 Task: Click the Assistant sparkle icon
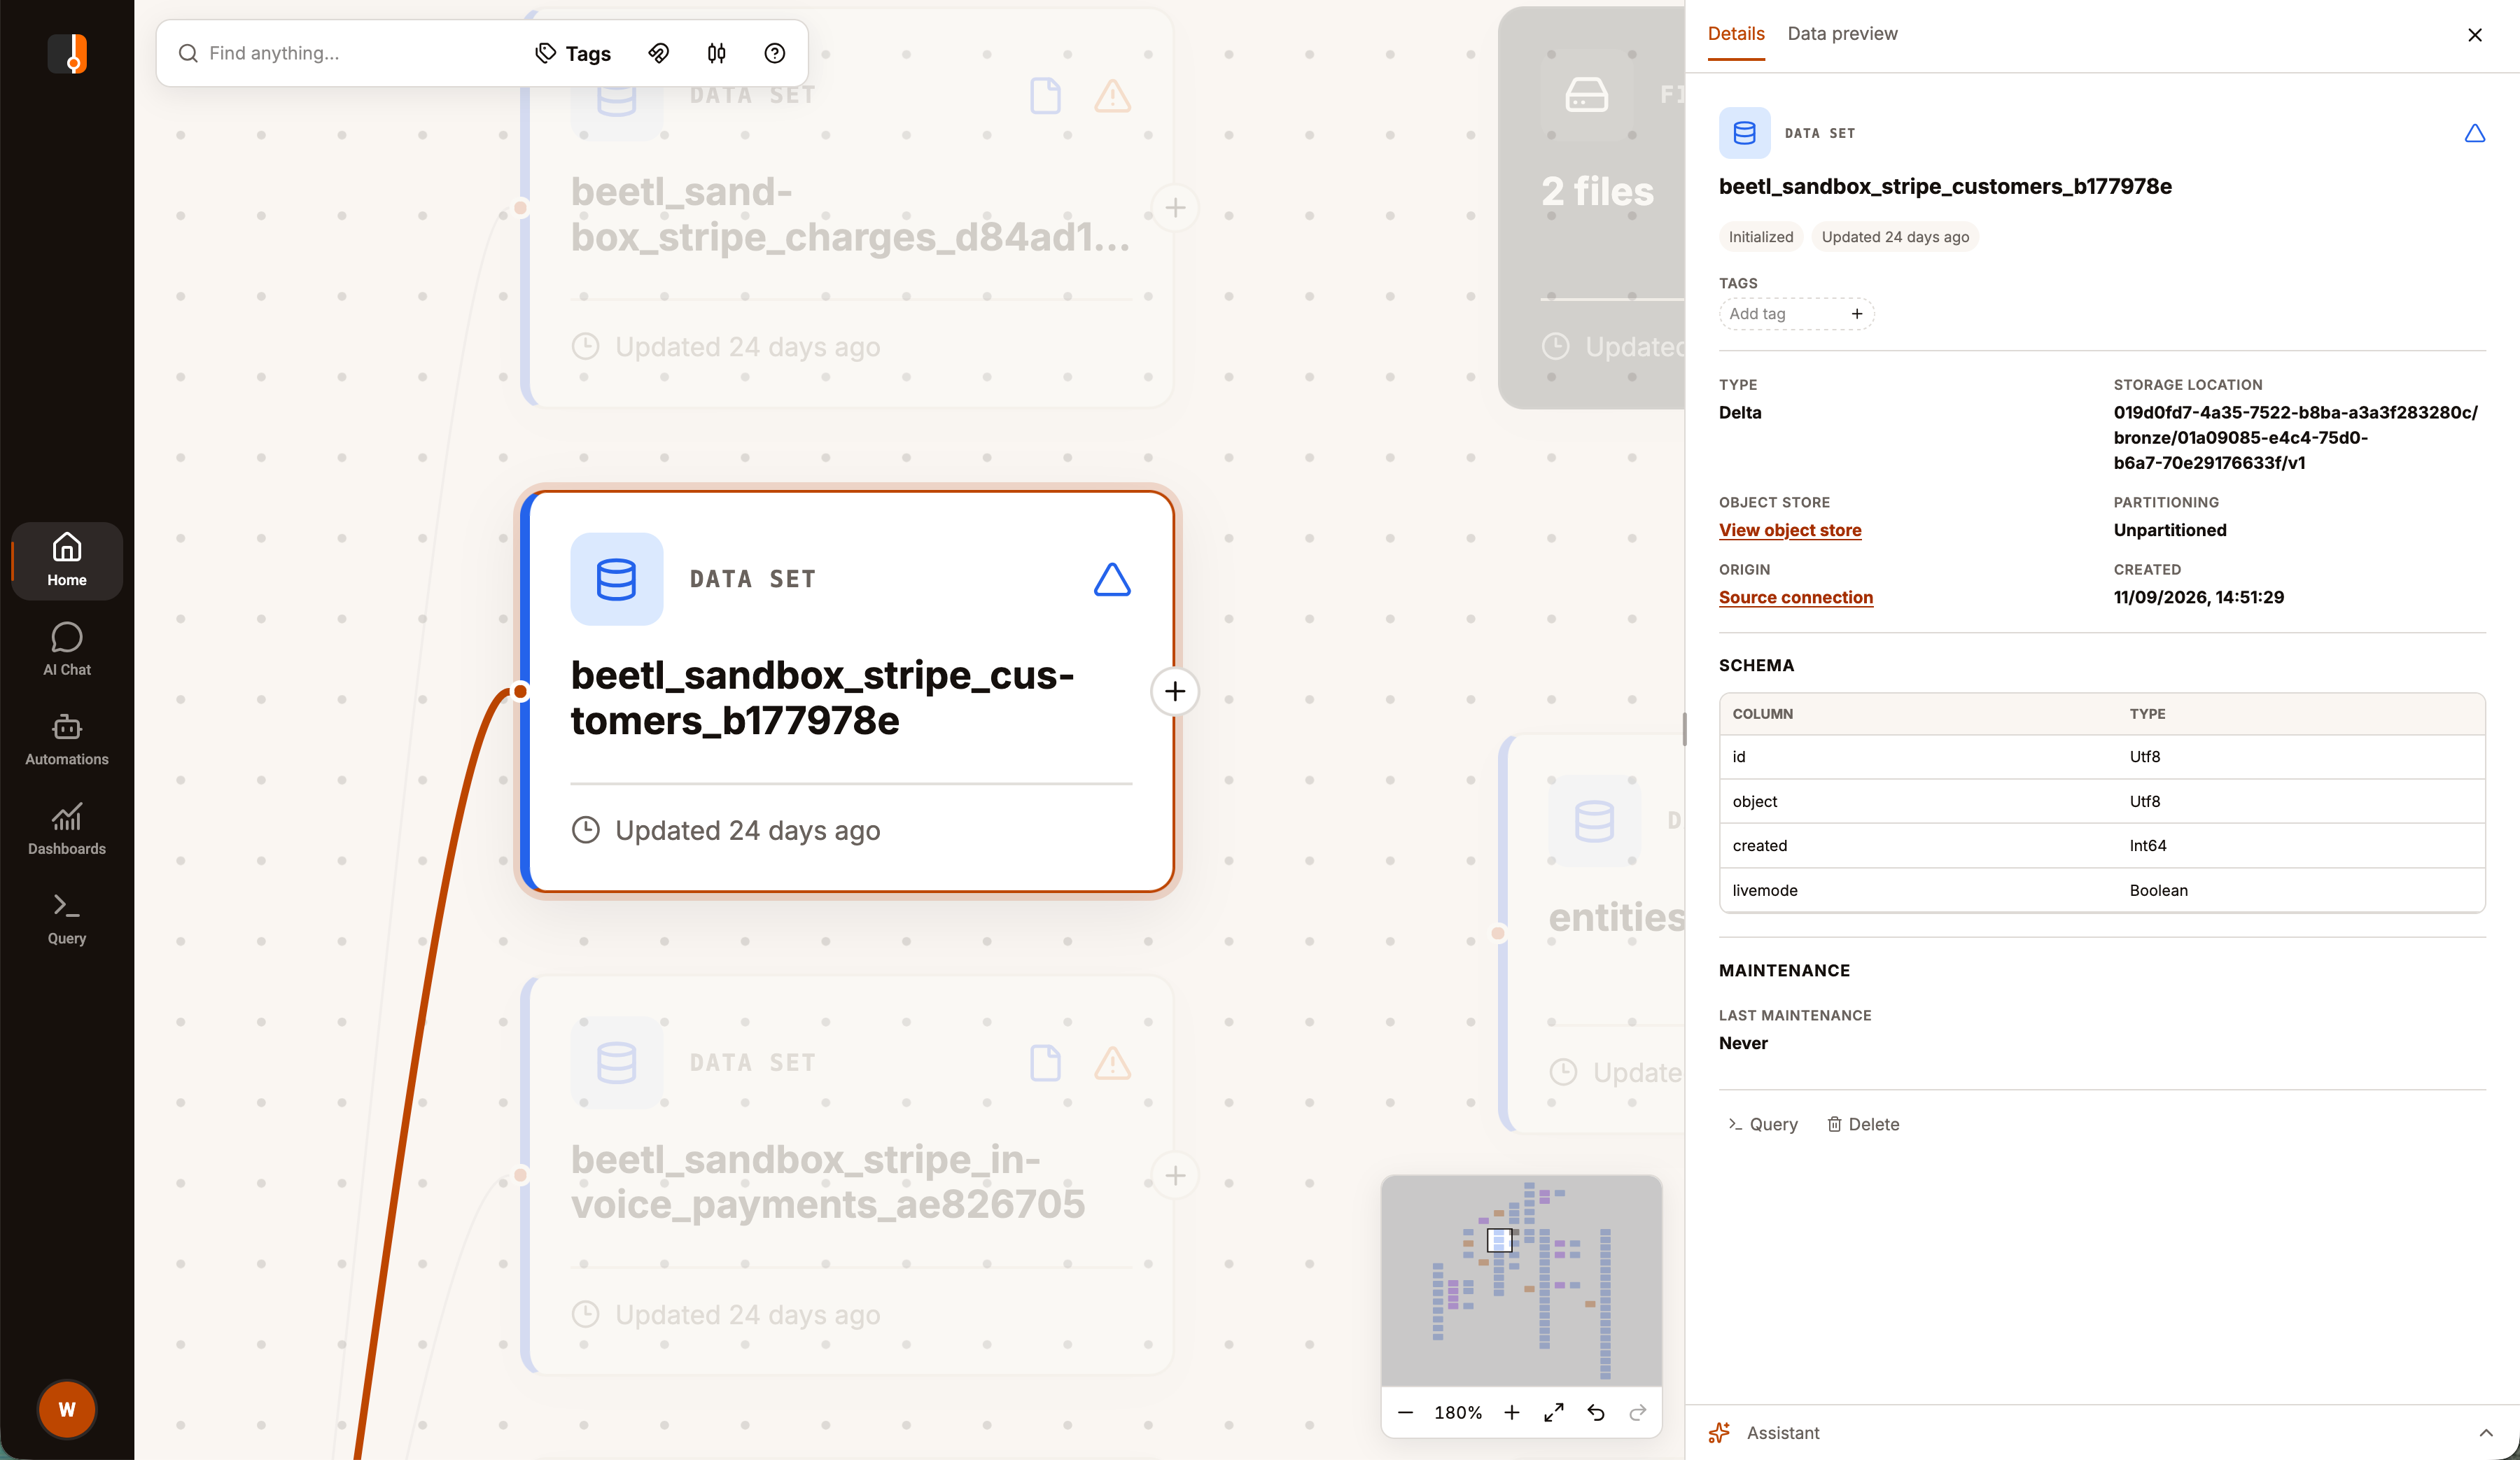(x=1719, y=1432)
